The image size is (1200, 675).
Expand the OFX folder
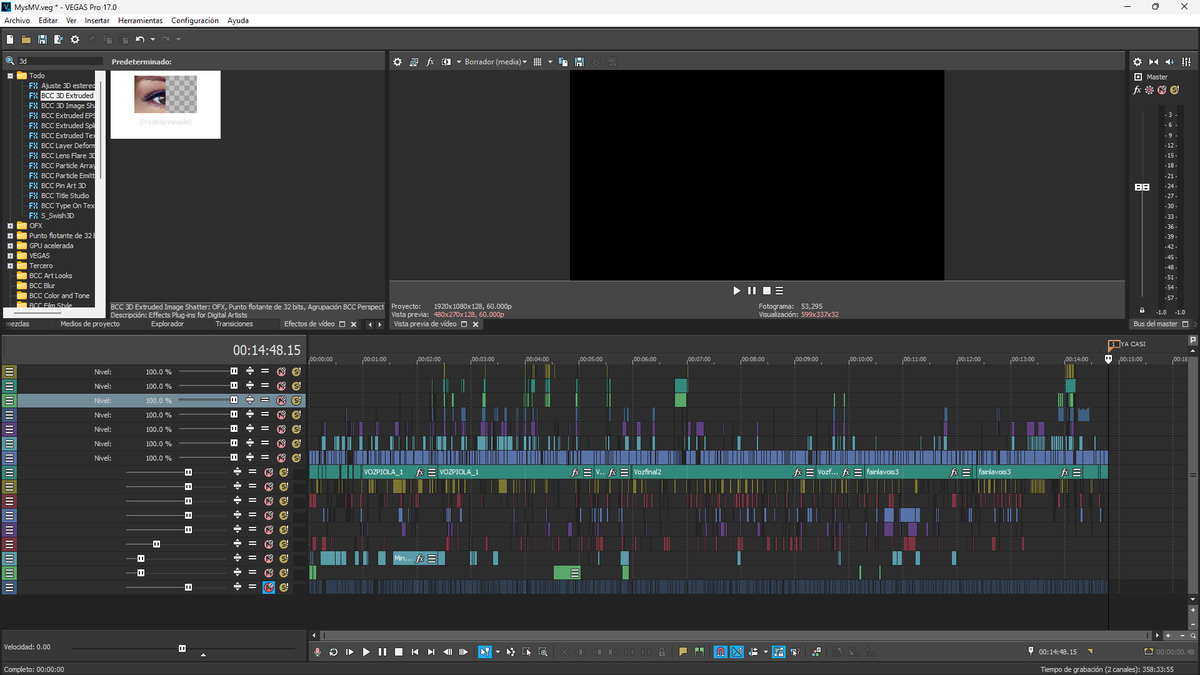(x=10, y=225)
